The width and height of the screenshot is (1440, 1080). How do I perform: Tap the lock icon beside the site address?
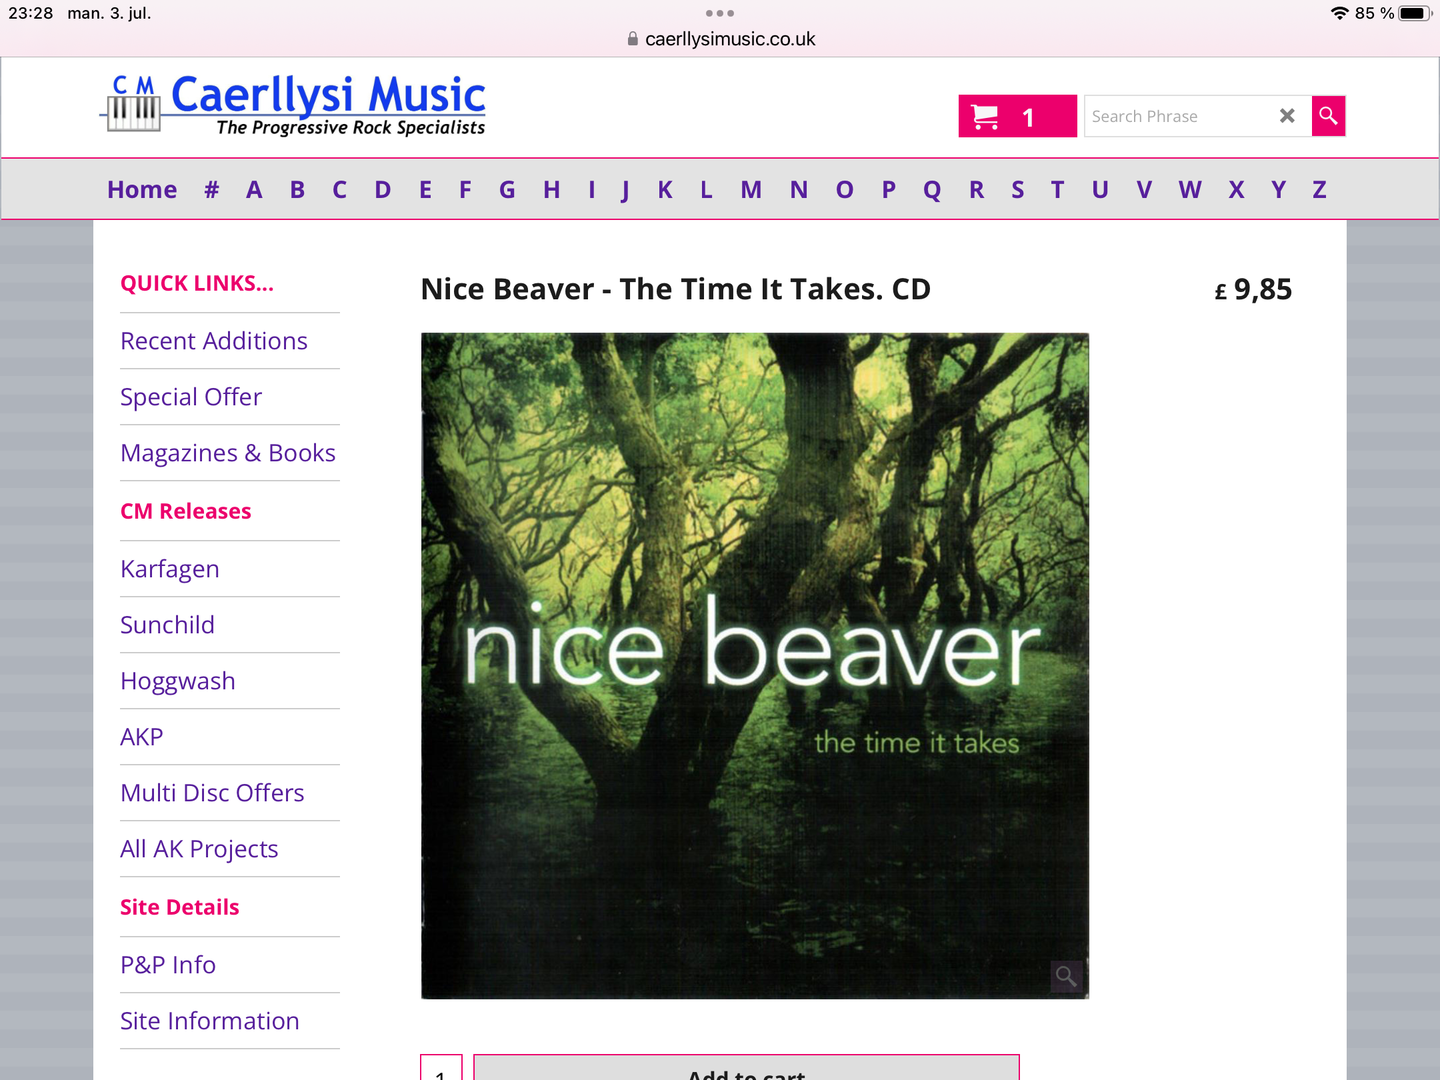click(x=632, y=39)
